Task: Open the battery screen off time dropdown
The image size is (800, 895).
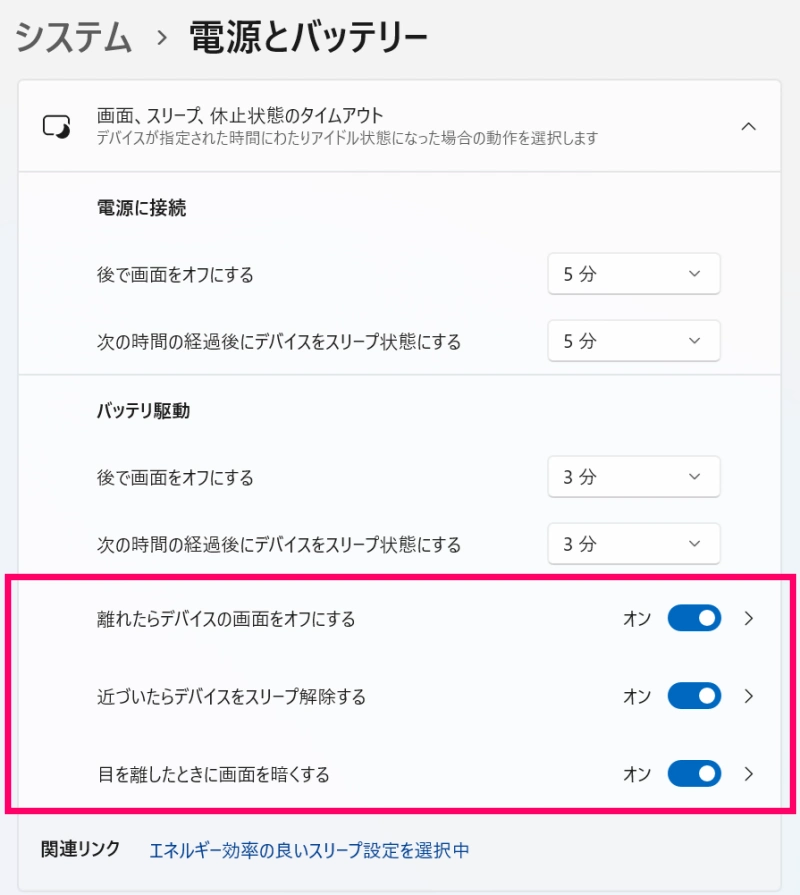Action: [x=634, y=477]
